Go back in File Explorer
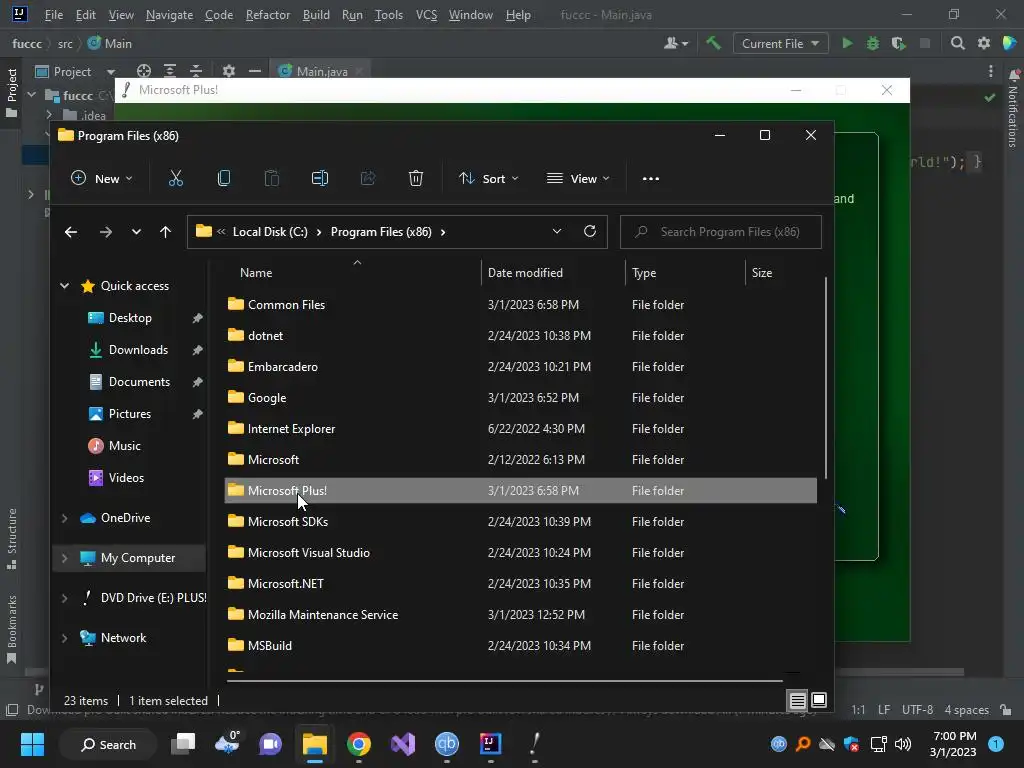1024x768 pixels. [71, 232]
